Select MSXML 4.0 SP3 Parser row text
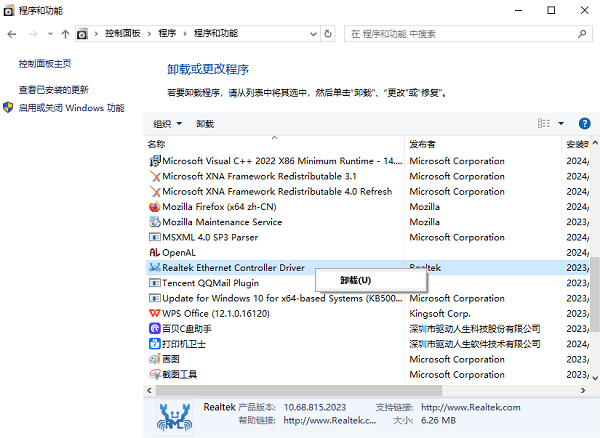This screenshot has width=600, height=438. tap(210, 237)
